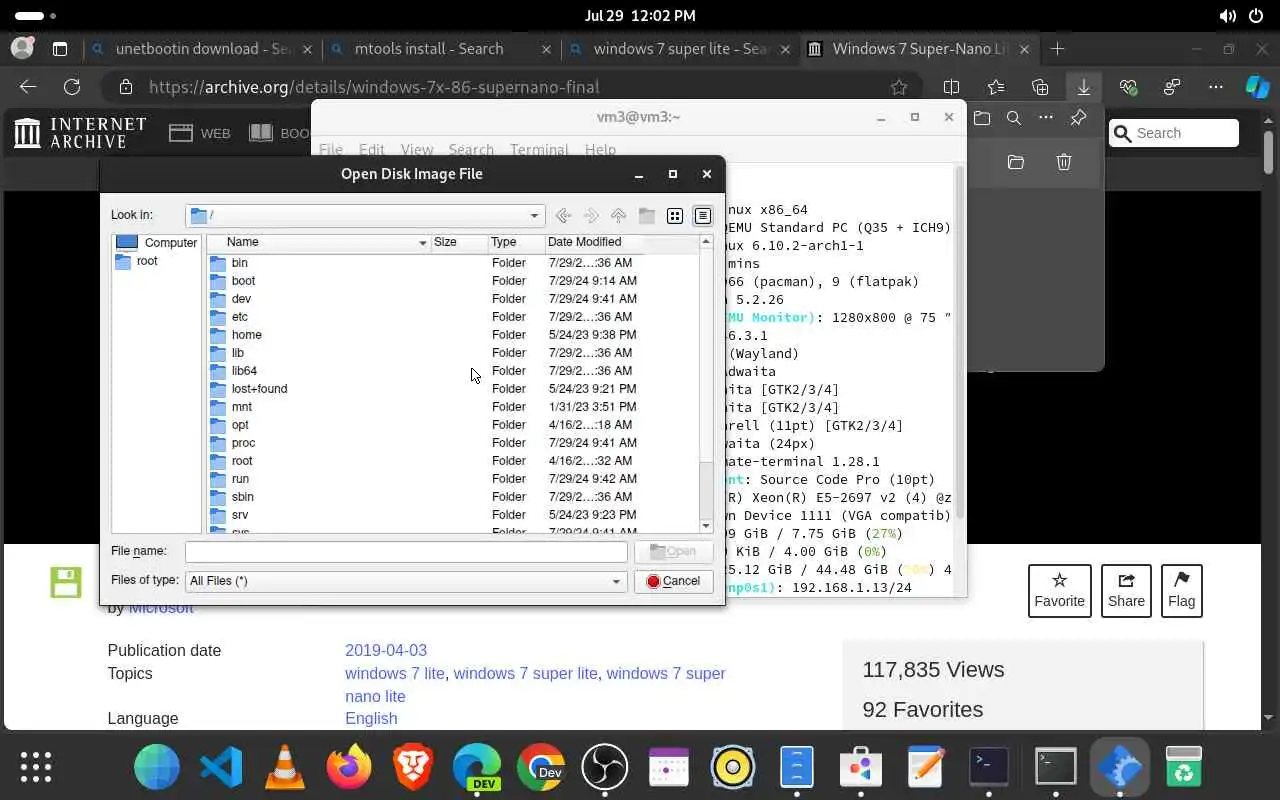Open View menu in terminal window
The height and width of the screenshot is (800, 1280).
point(417,150)
